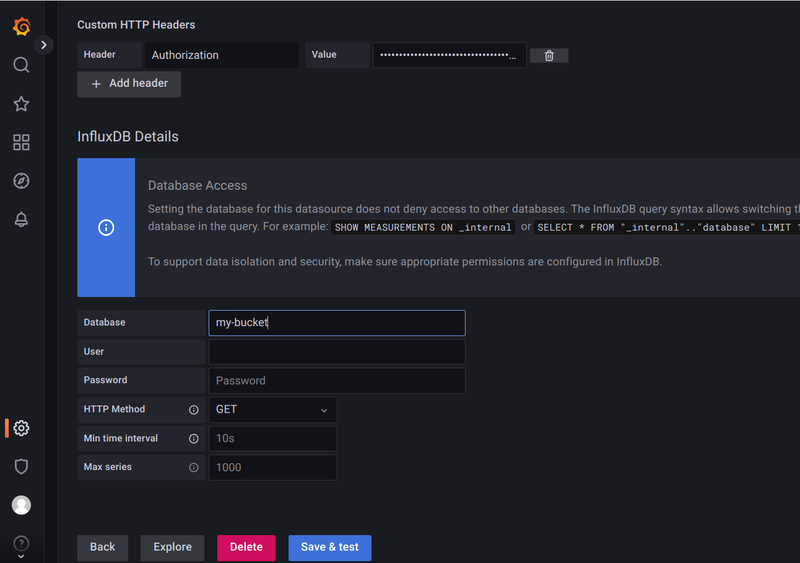The width and height of the screenshot is (800, 563).
Task: Click the Save & test button
Action: pos(330,548)
